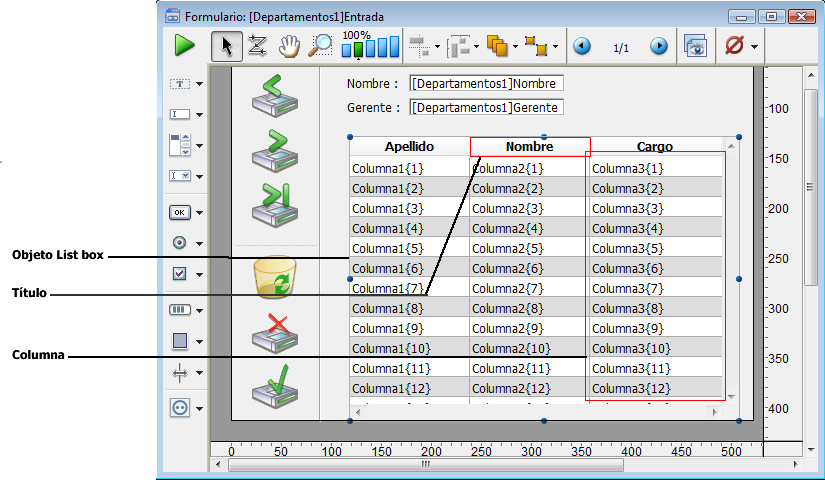The width and height of the screenshot is (825, 480).
Task: Run the form with green play button
Action: pyautogui.click(x=184, y=46)
